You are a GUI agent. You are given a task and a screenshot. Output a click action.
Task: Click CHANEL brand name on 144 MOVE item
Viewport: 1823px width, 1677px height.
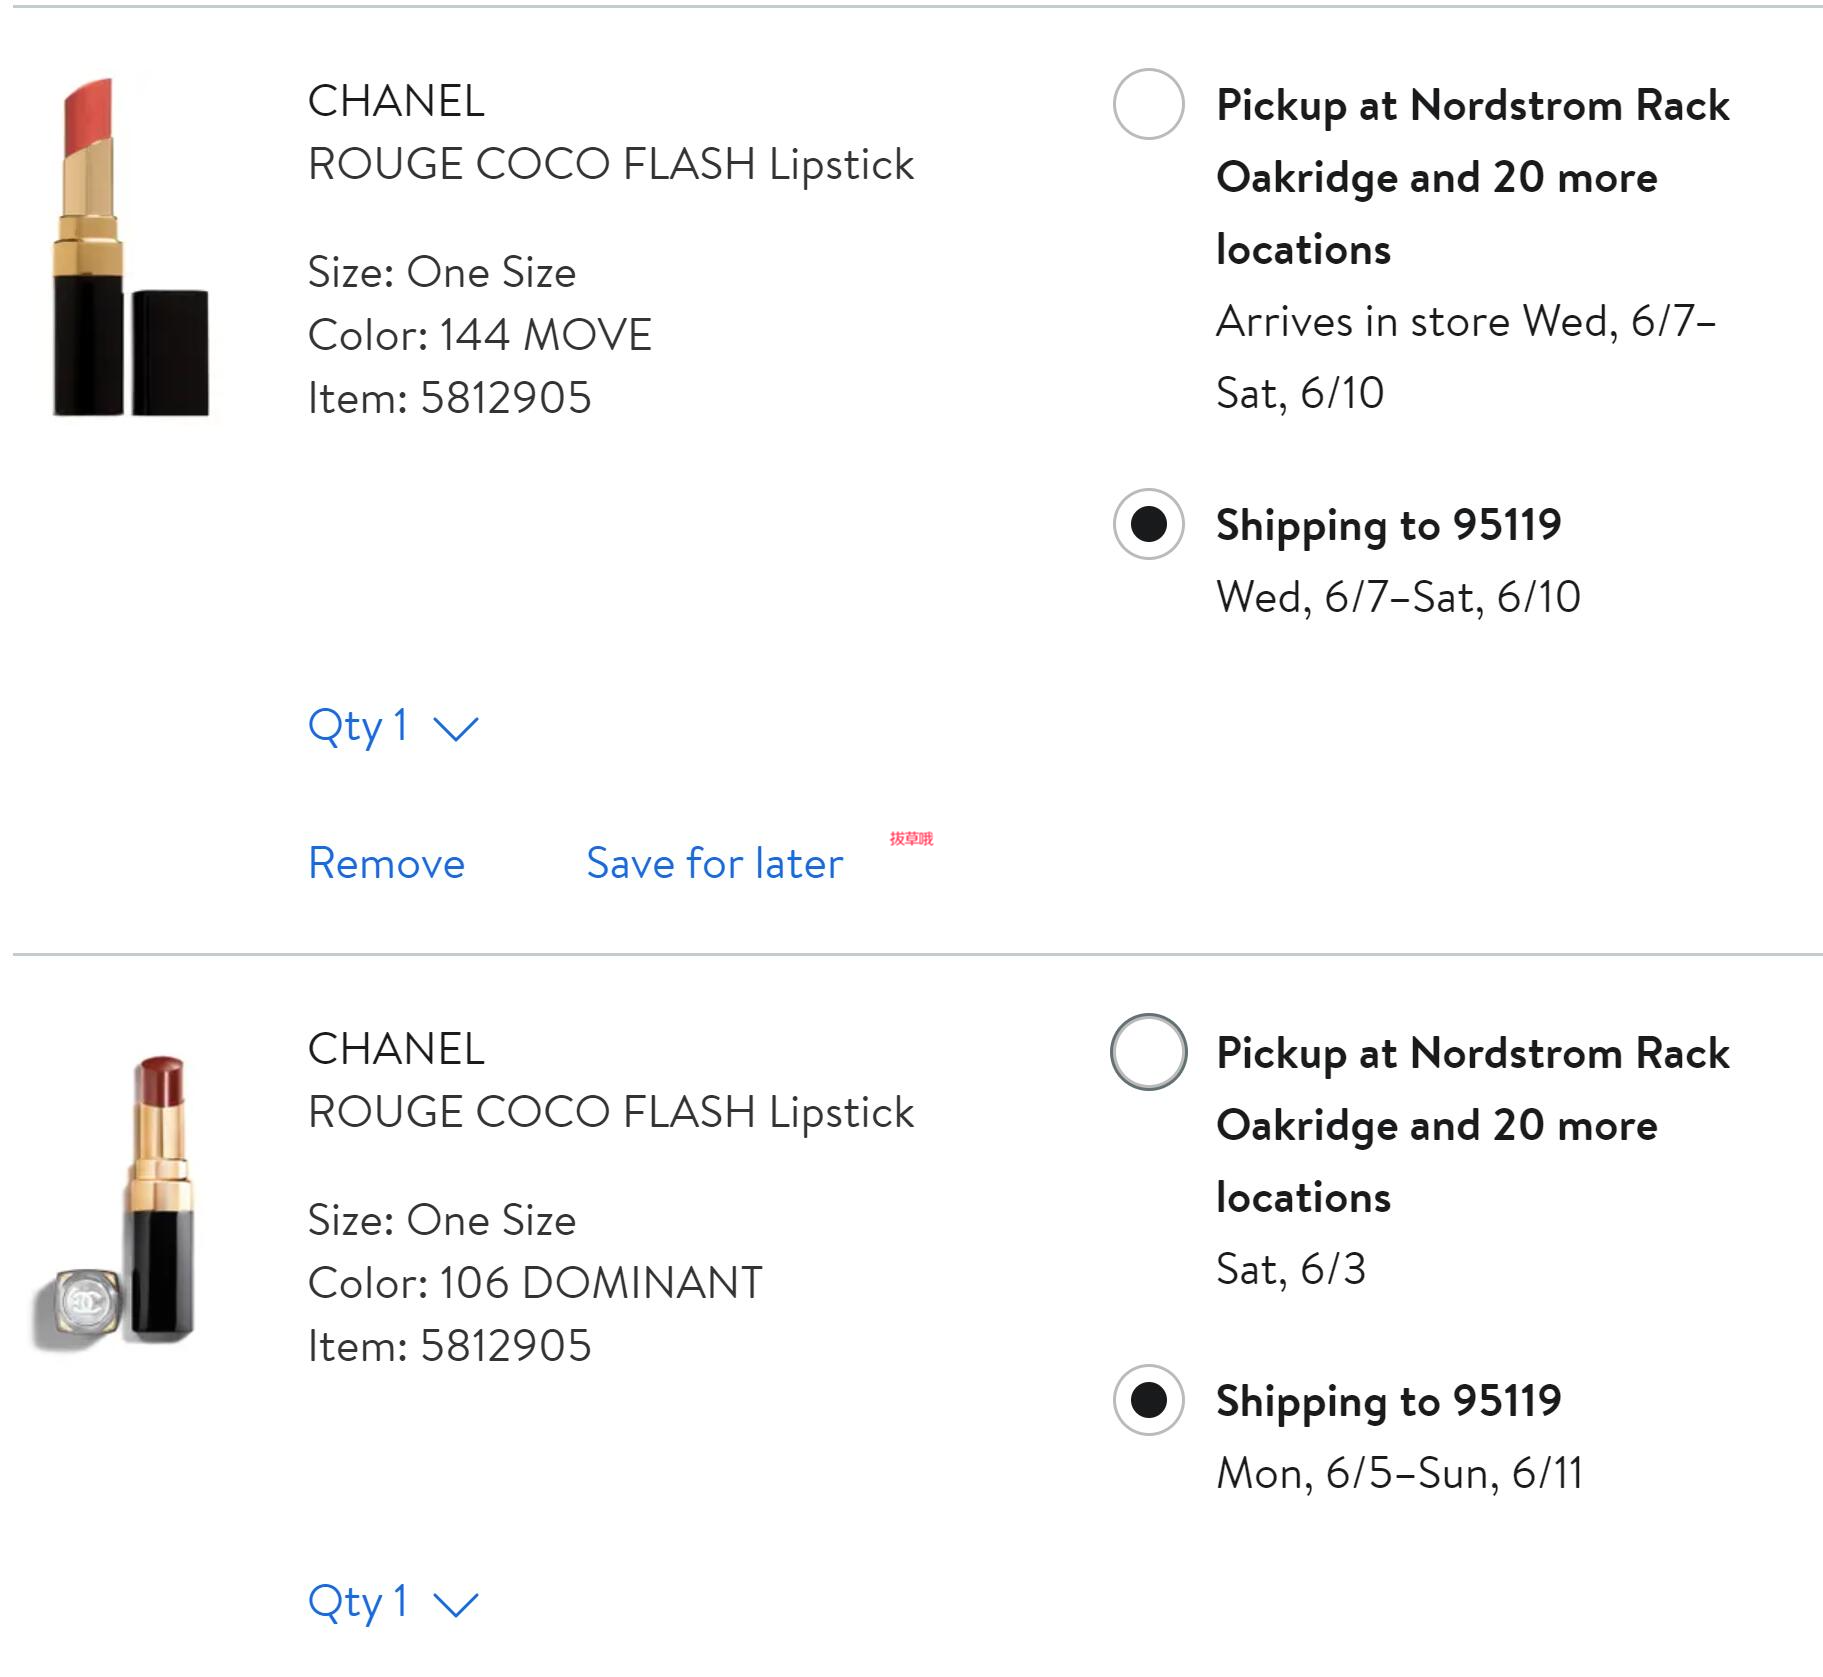(396, 101)
